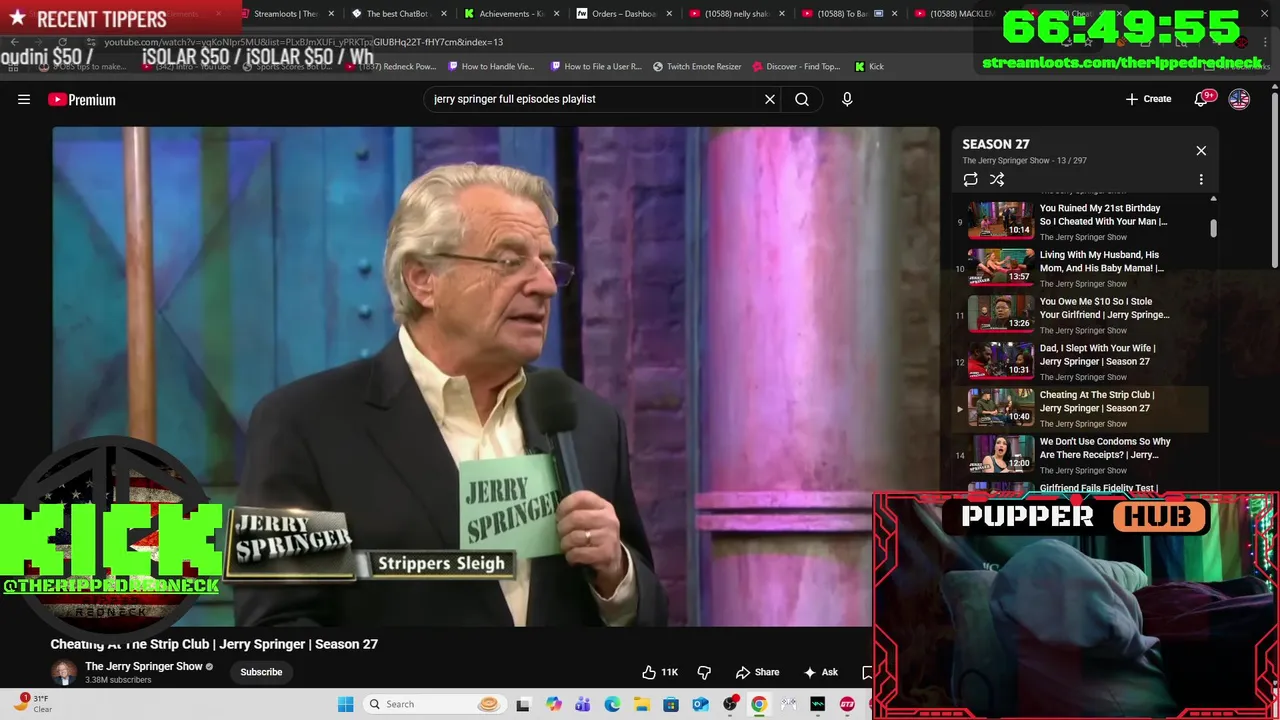Clear the search box text

770,99
